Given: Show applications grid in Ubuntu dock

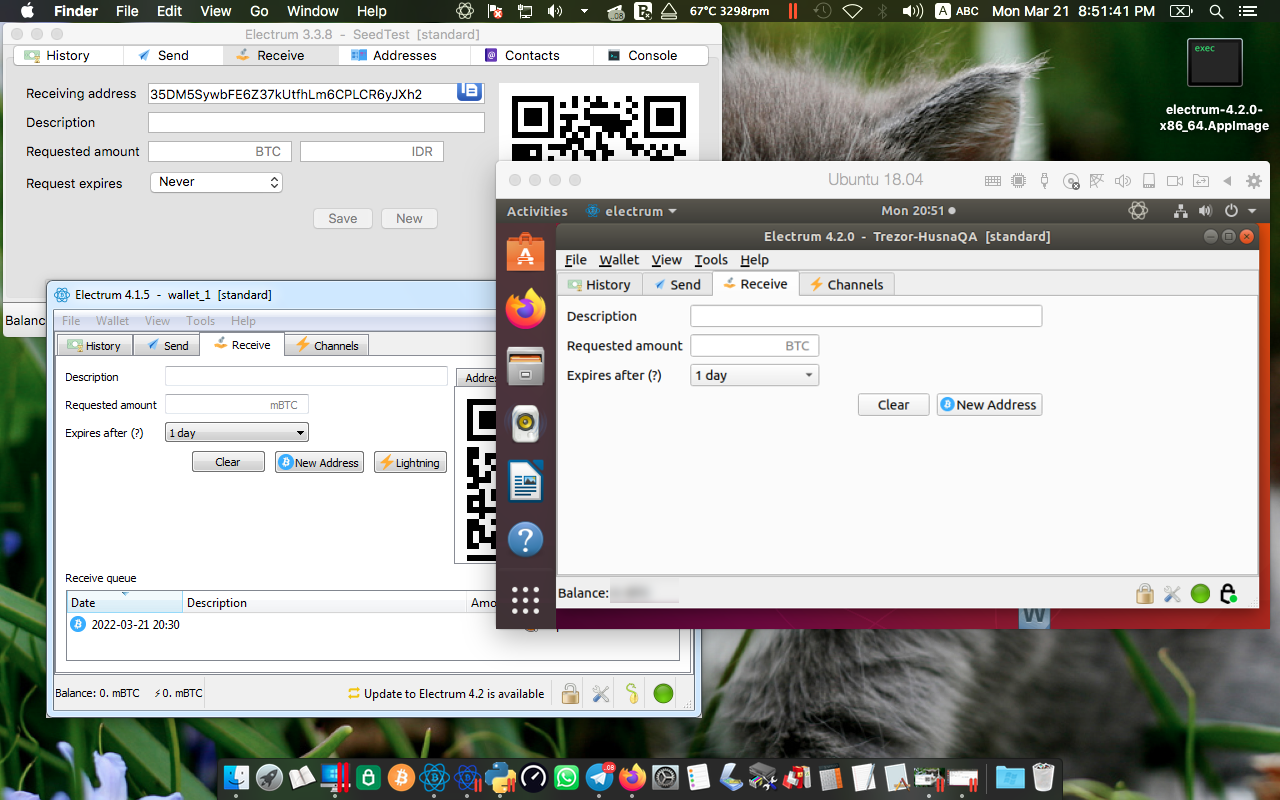Looking at the screenshot, I should coord(525,600).
